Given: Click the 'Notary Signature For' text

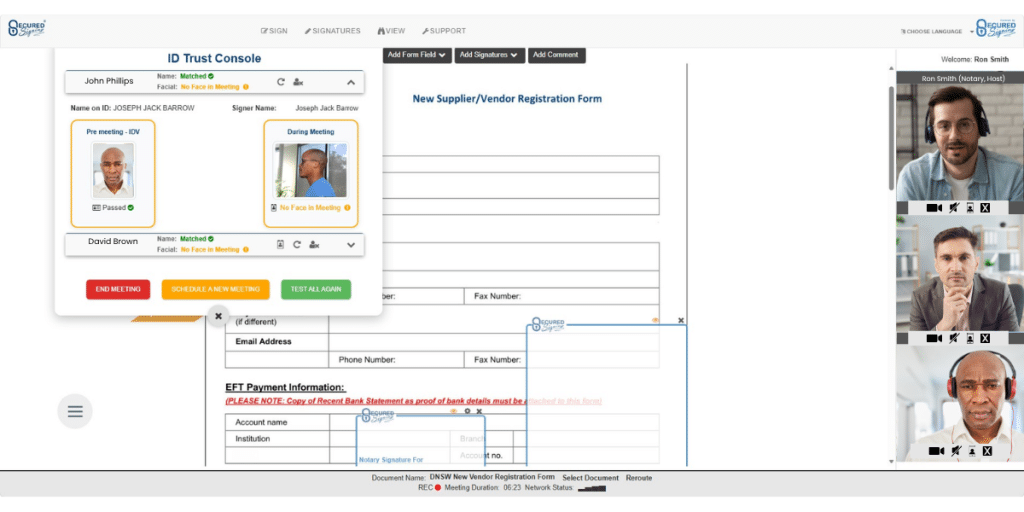Looking at the screenshot, I should tap(391, 460).
